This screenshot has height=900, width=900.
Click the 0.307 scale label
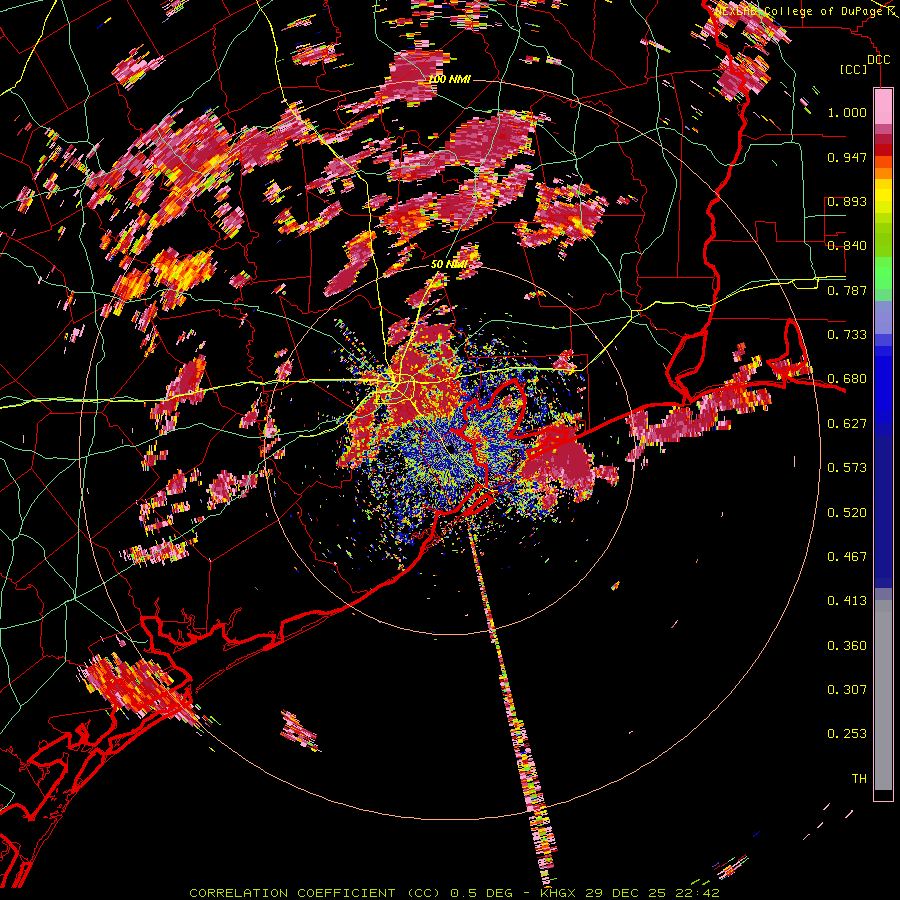point(847,689)
